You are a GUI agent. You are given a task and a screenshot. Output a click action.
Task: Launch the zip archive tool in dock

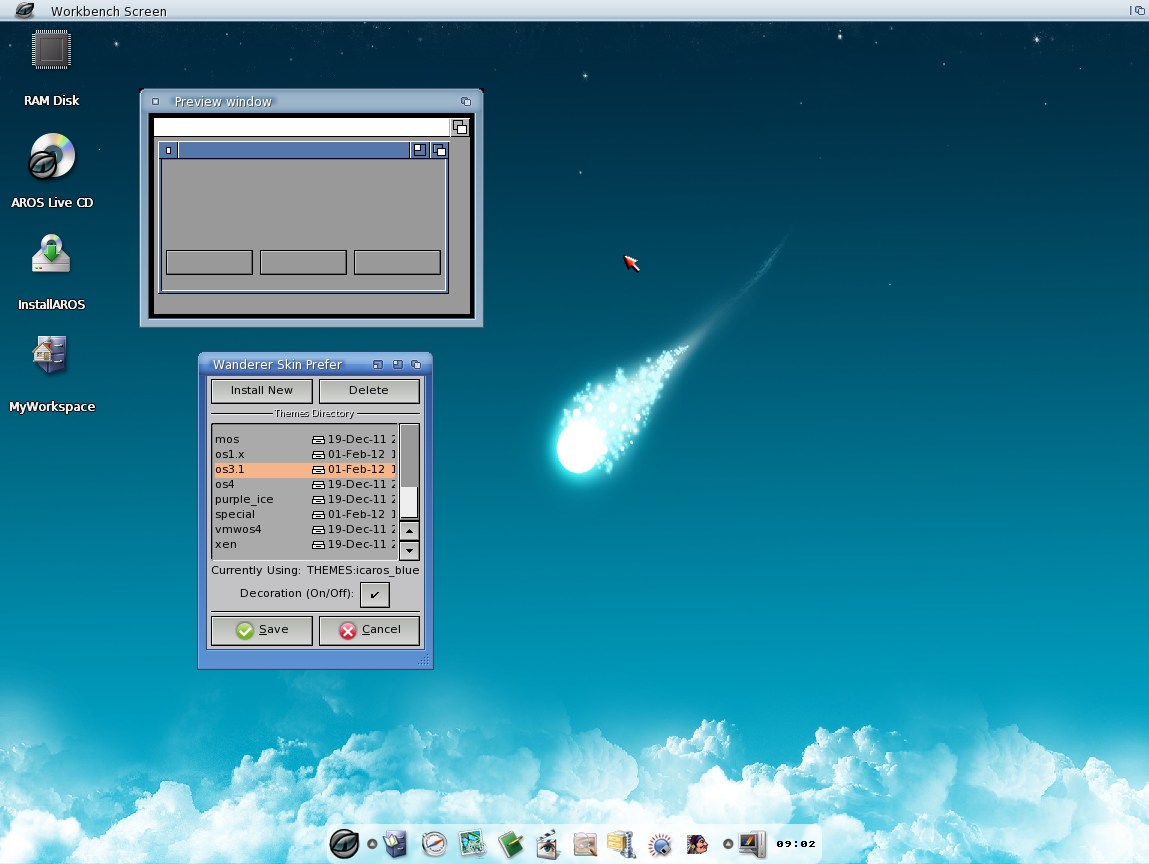[x=621, y=844]
